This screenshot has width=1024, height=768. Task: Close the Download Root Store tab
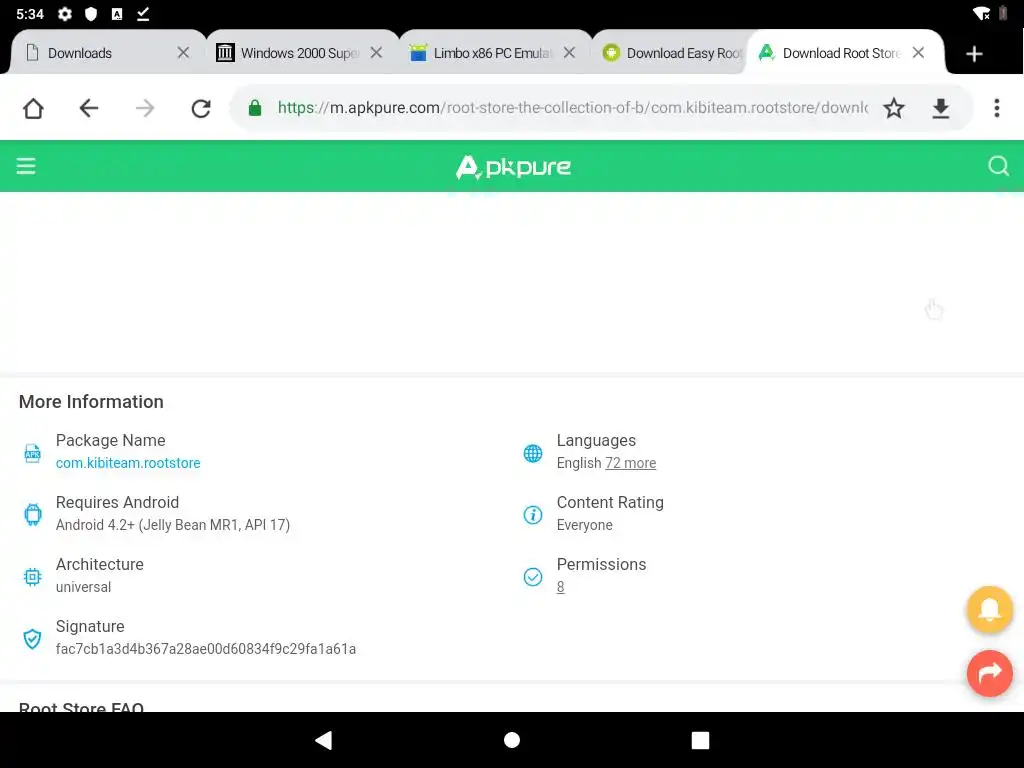(918, 53)
